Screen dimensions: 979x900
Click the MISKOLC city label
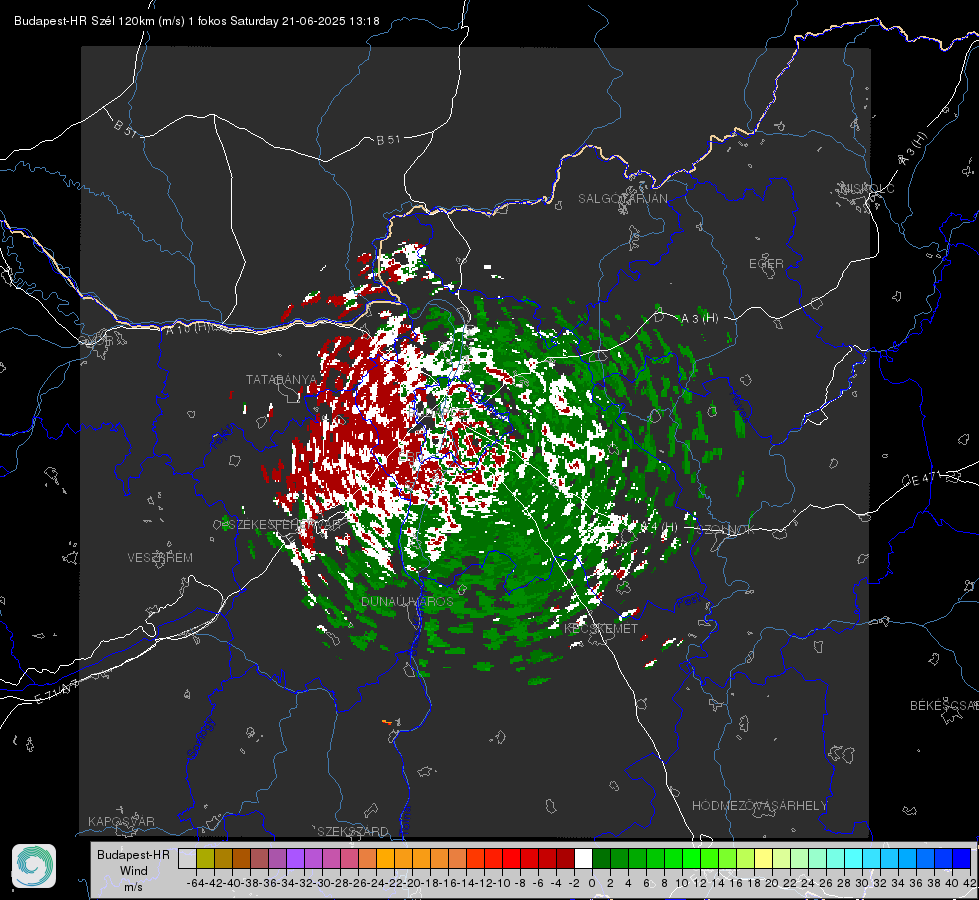pos(867,188)
